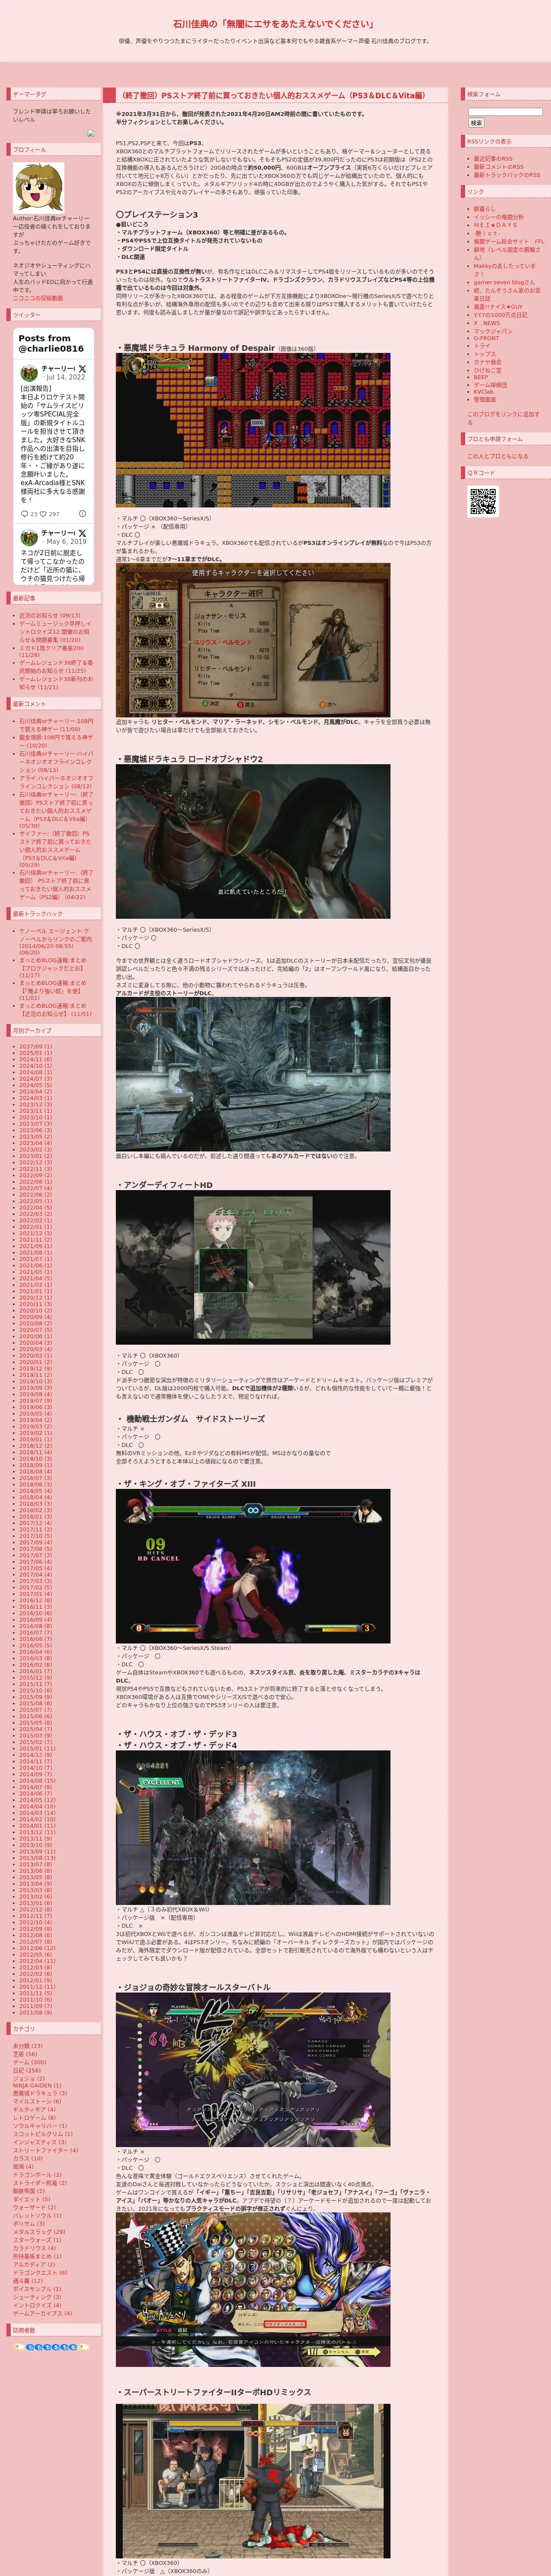Open category ゲーム (300)
Viewport: 551px width, 2576px height.
point(30,2062)
